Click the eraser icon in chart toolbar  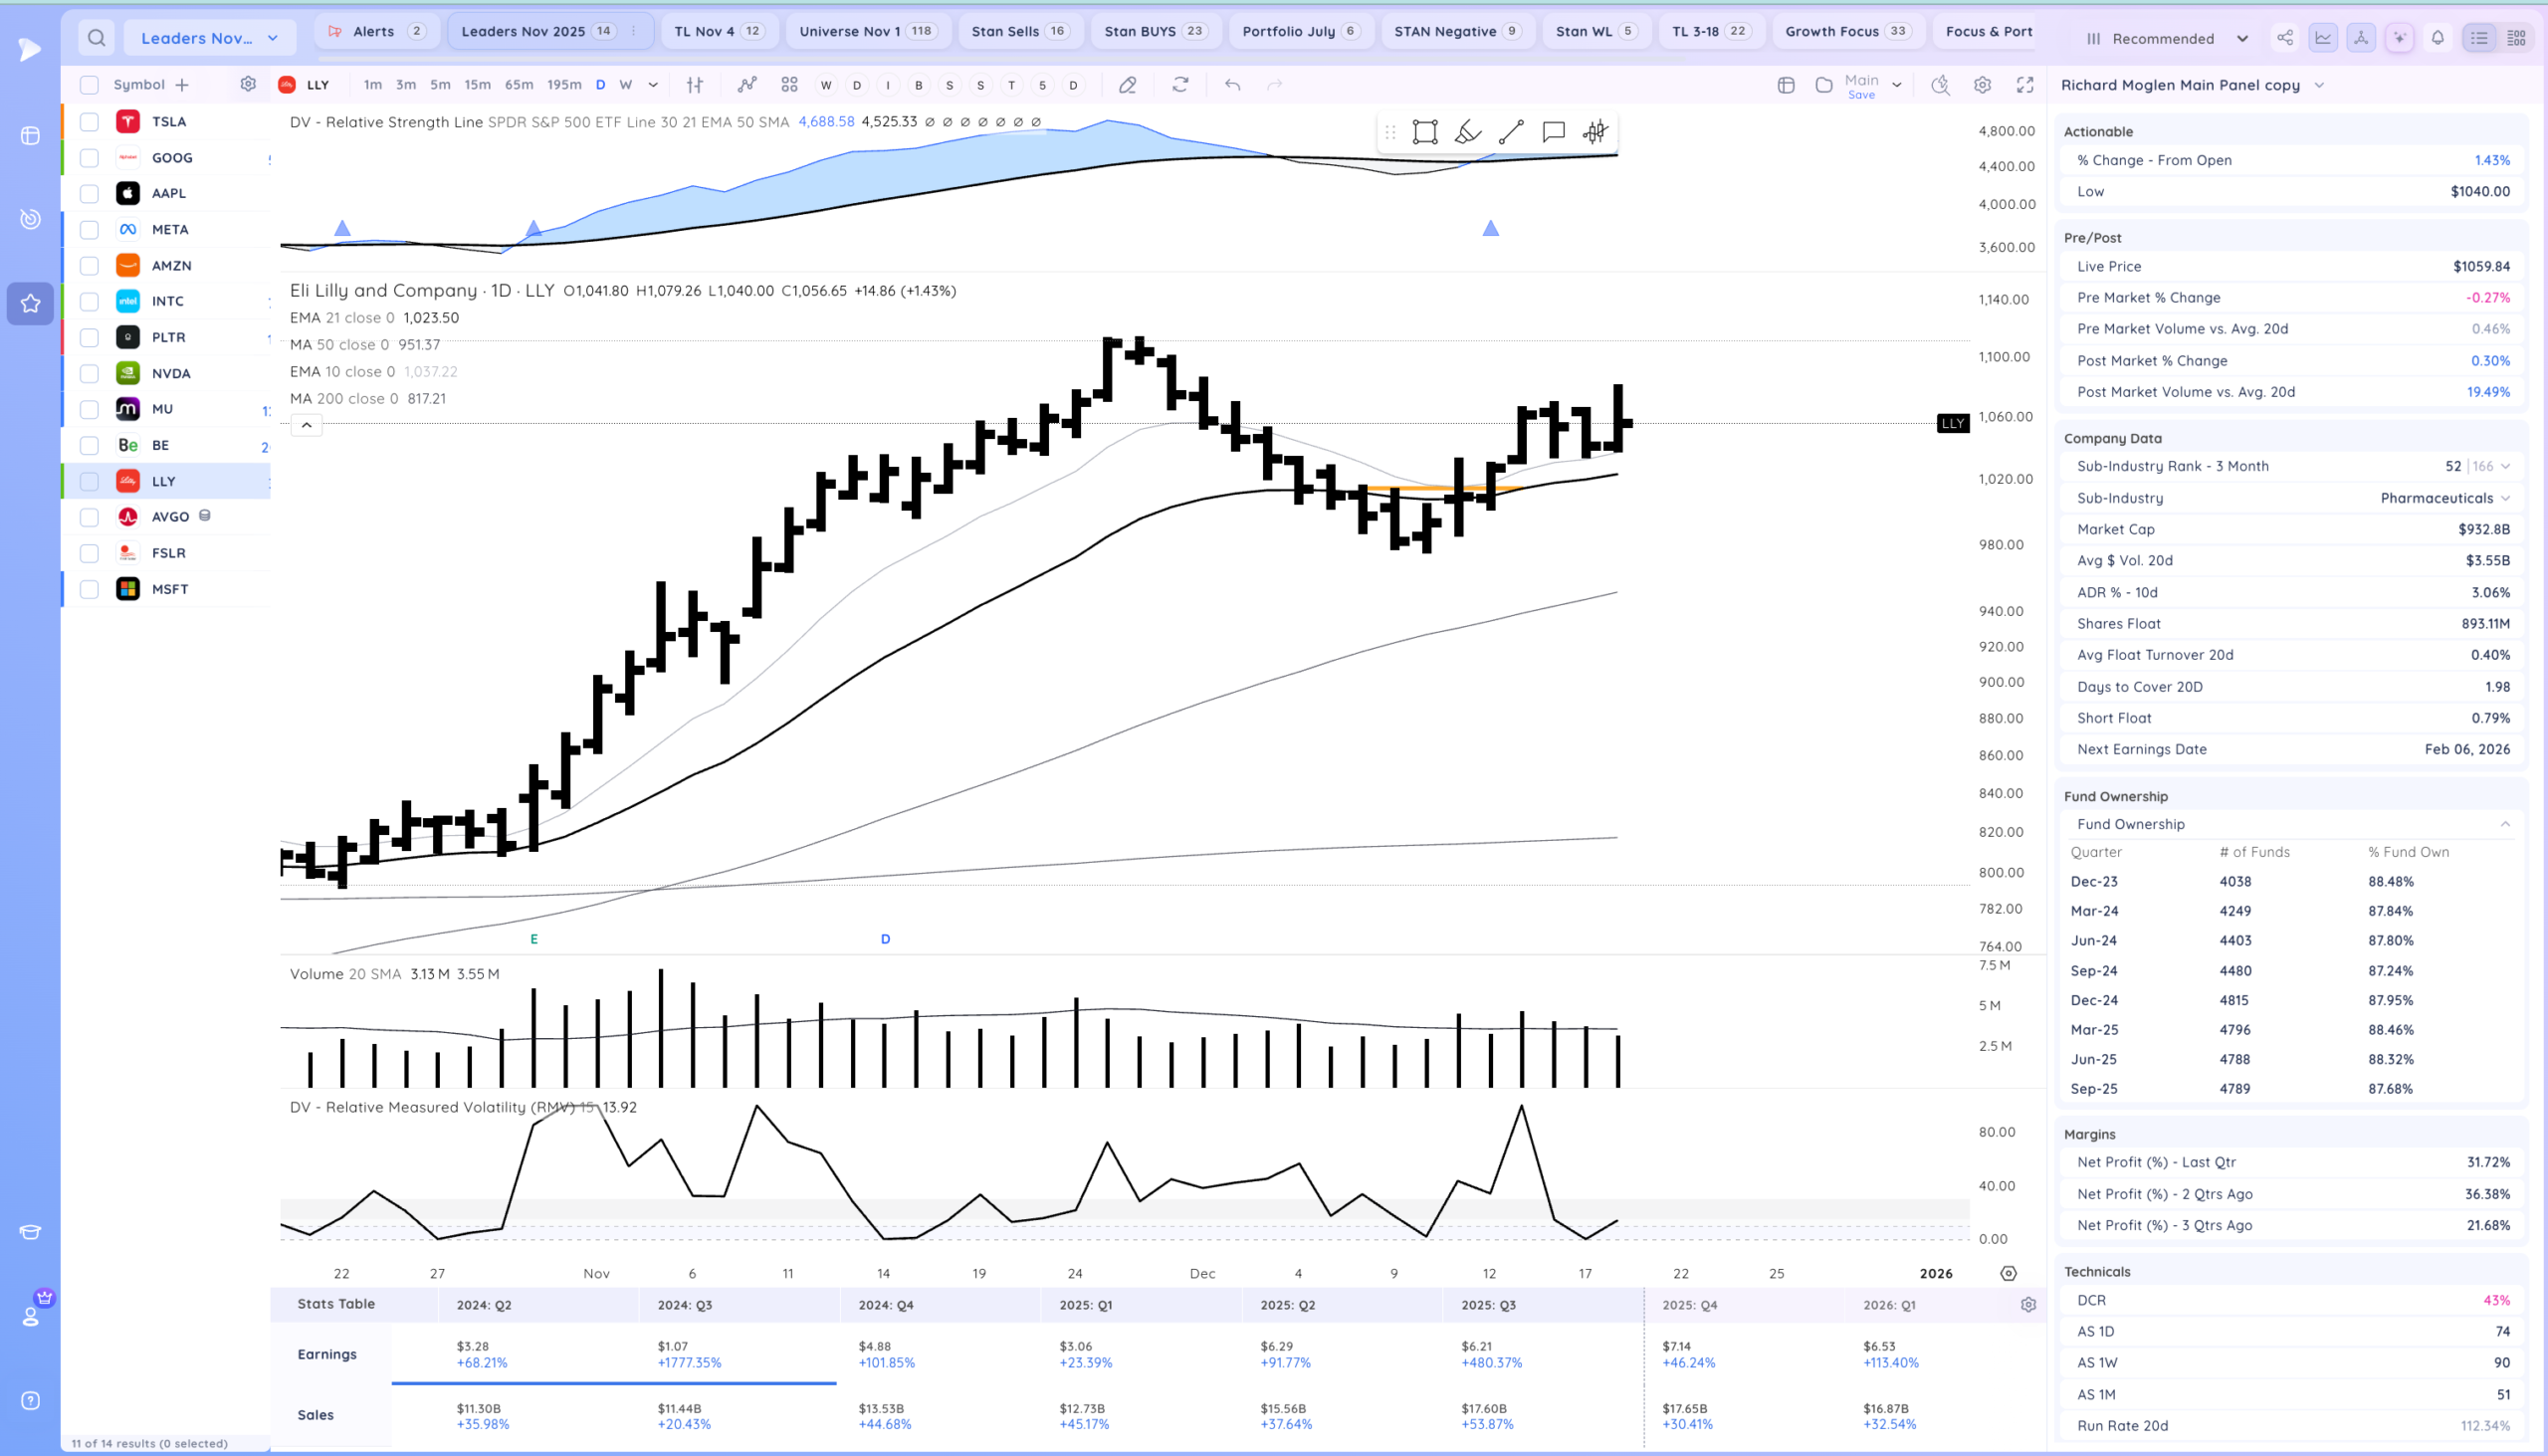(1128, 85)
